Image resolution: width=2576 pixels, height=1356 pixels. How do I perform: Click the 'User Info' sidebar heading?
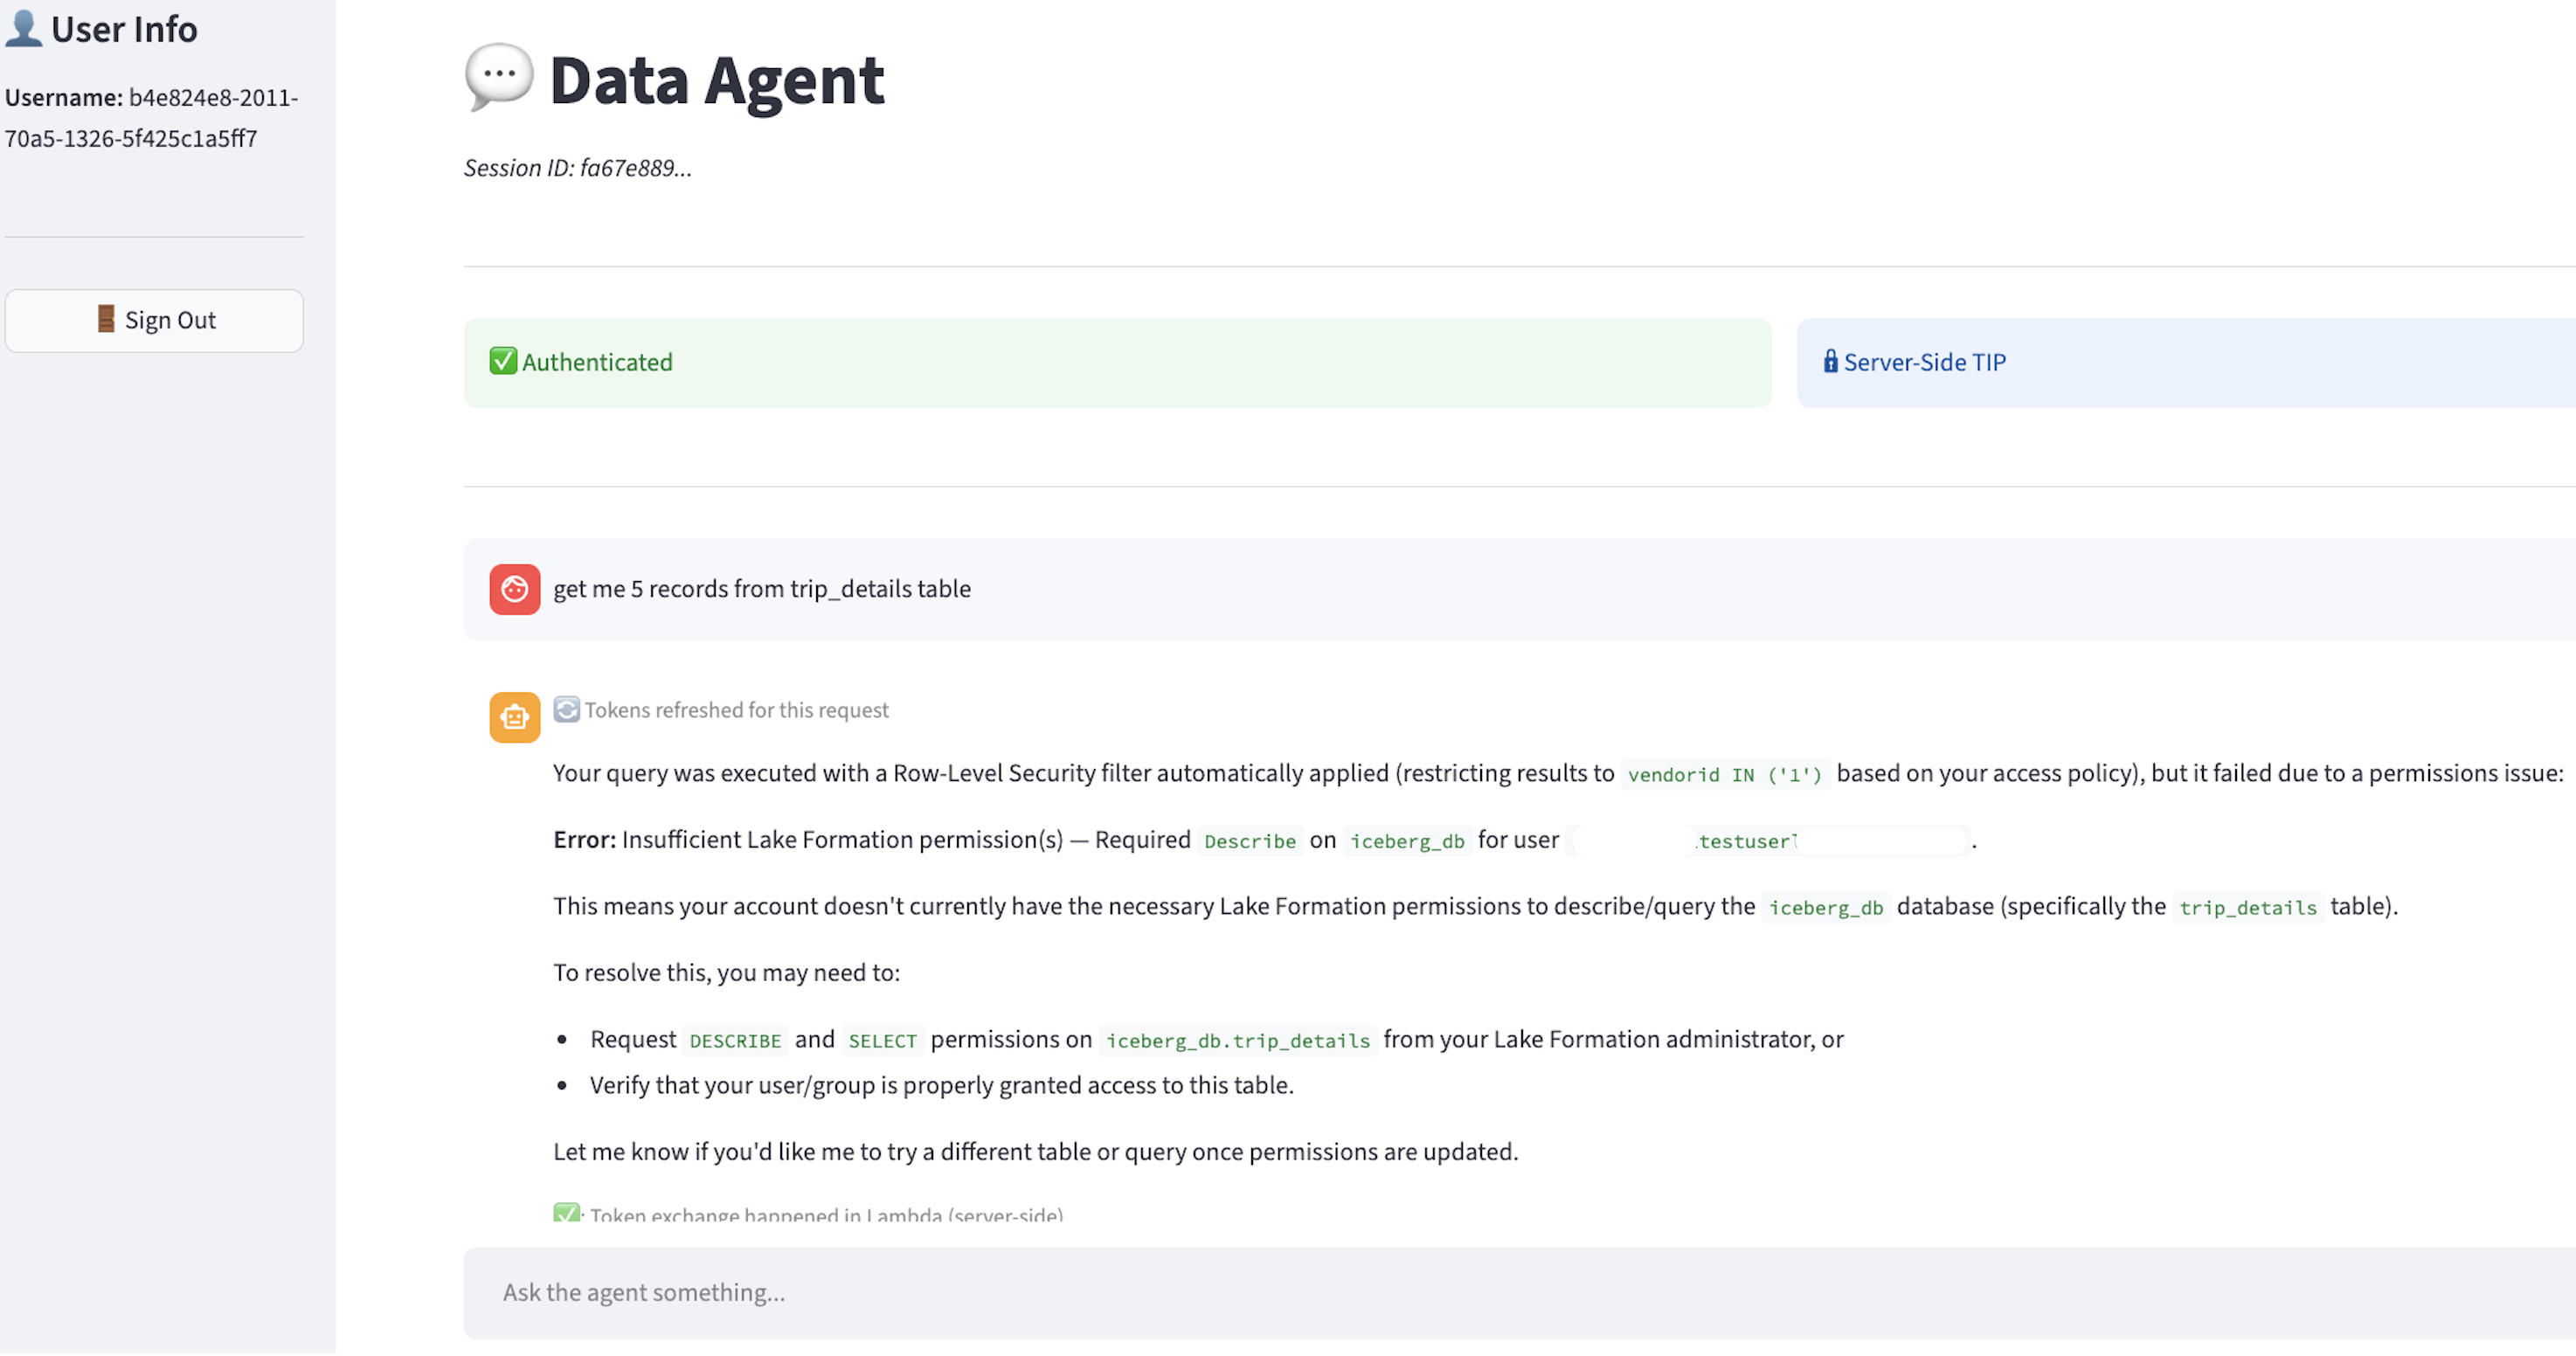124,29
